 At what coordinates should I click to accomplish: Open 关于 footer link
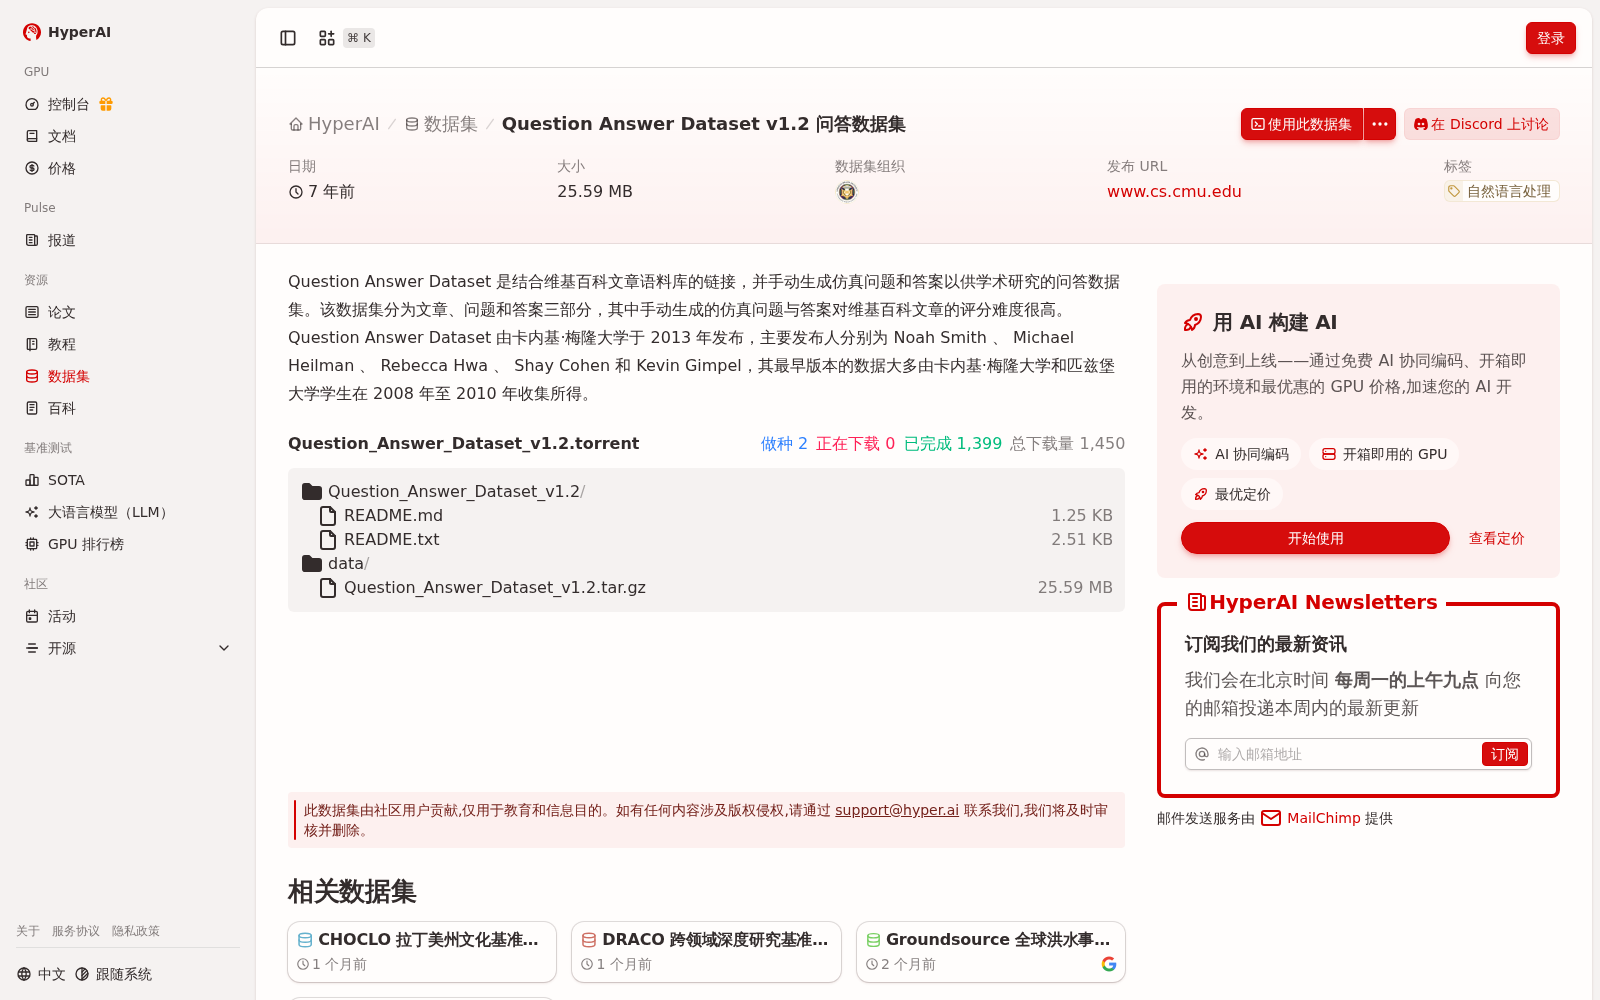(x=28, y=931)
